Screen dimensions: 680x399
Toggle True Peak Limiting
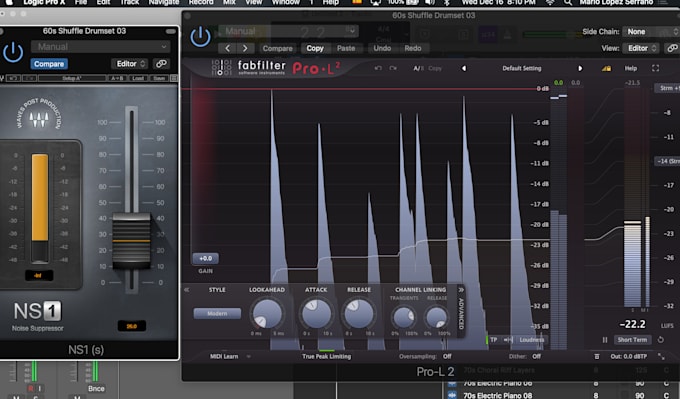(327, 356)
